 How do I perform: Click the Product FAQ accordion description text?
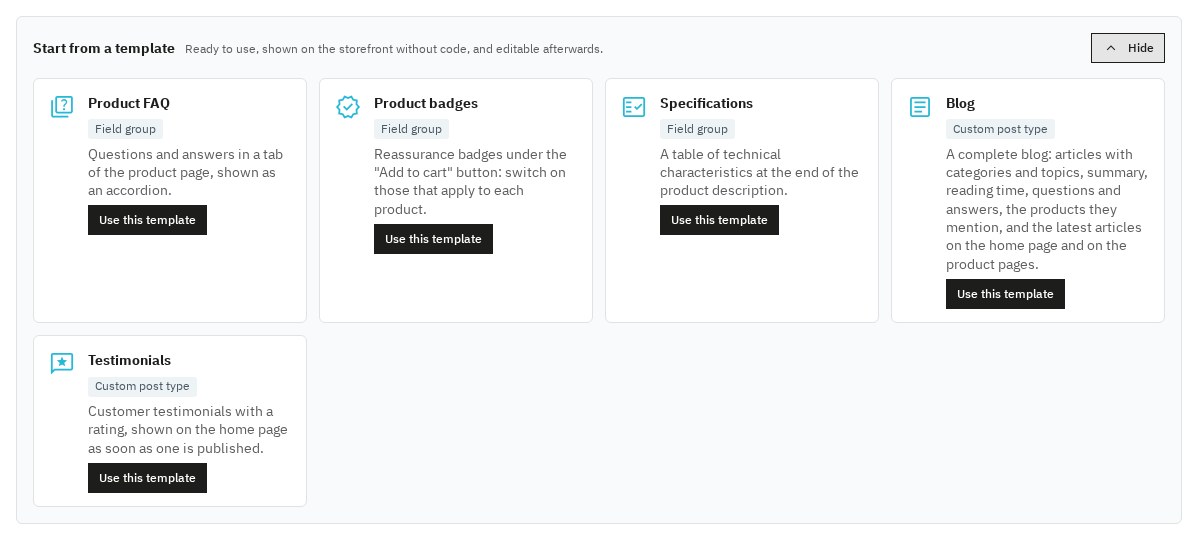point(186,173)
